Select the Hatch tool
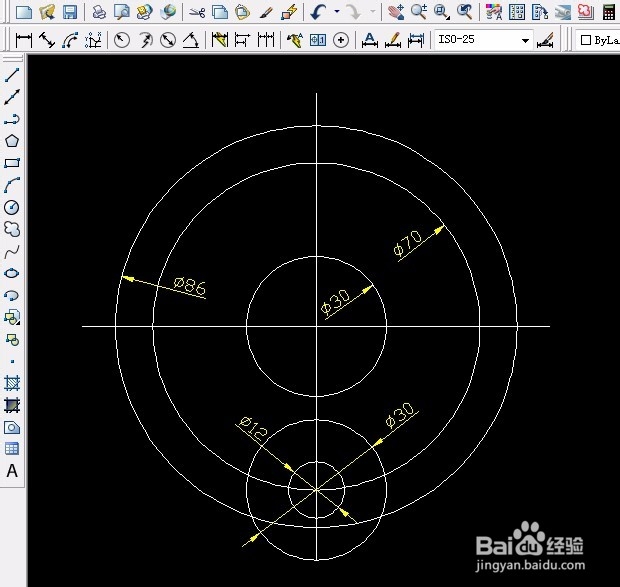The height and width of the screenshot is (587, 620). click(12, 383)
